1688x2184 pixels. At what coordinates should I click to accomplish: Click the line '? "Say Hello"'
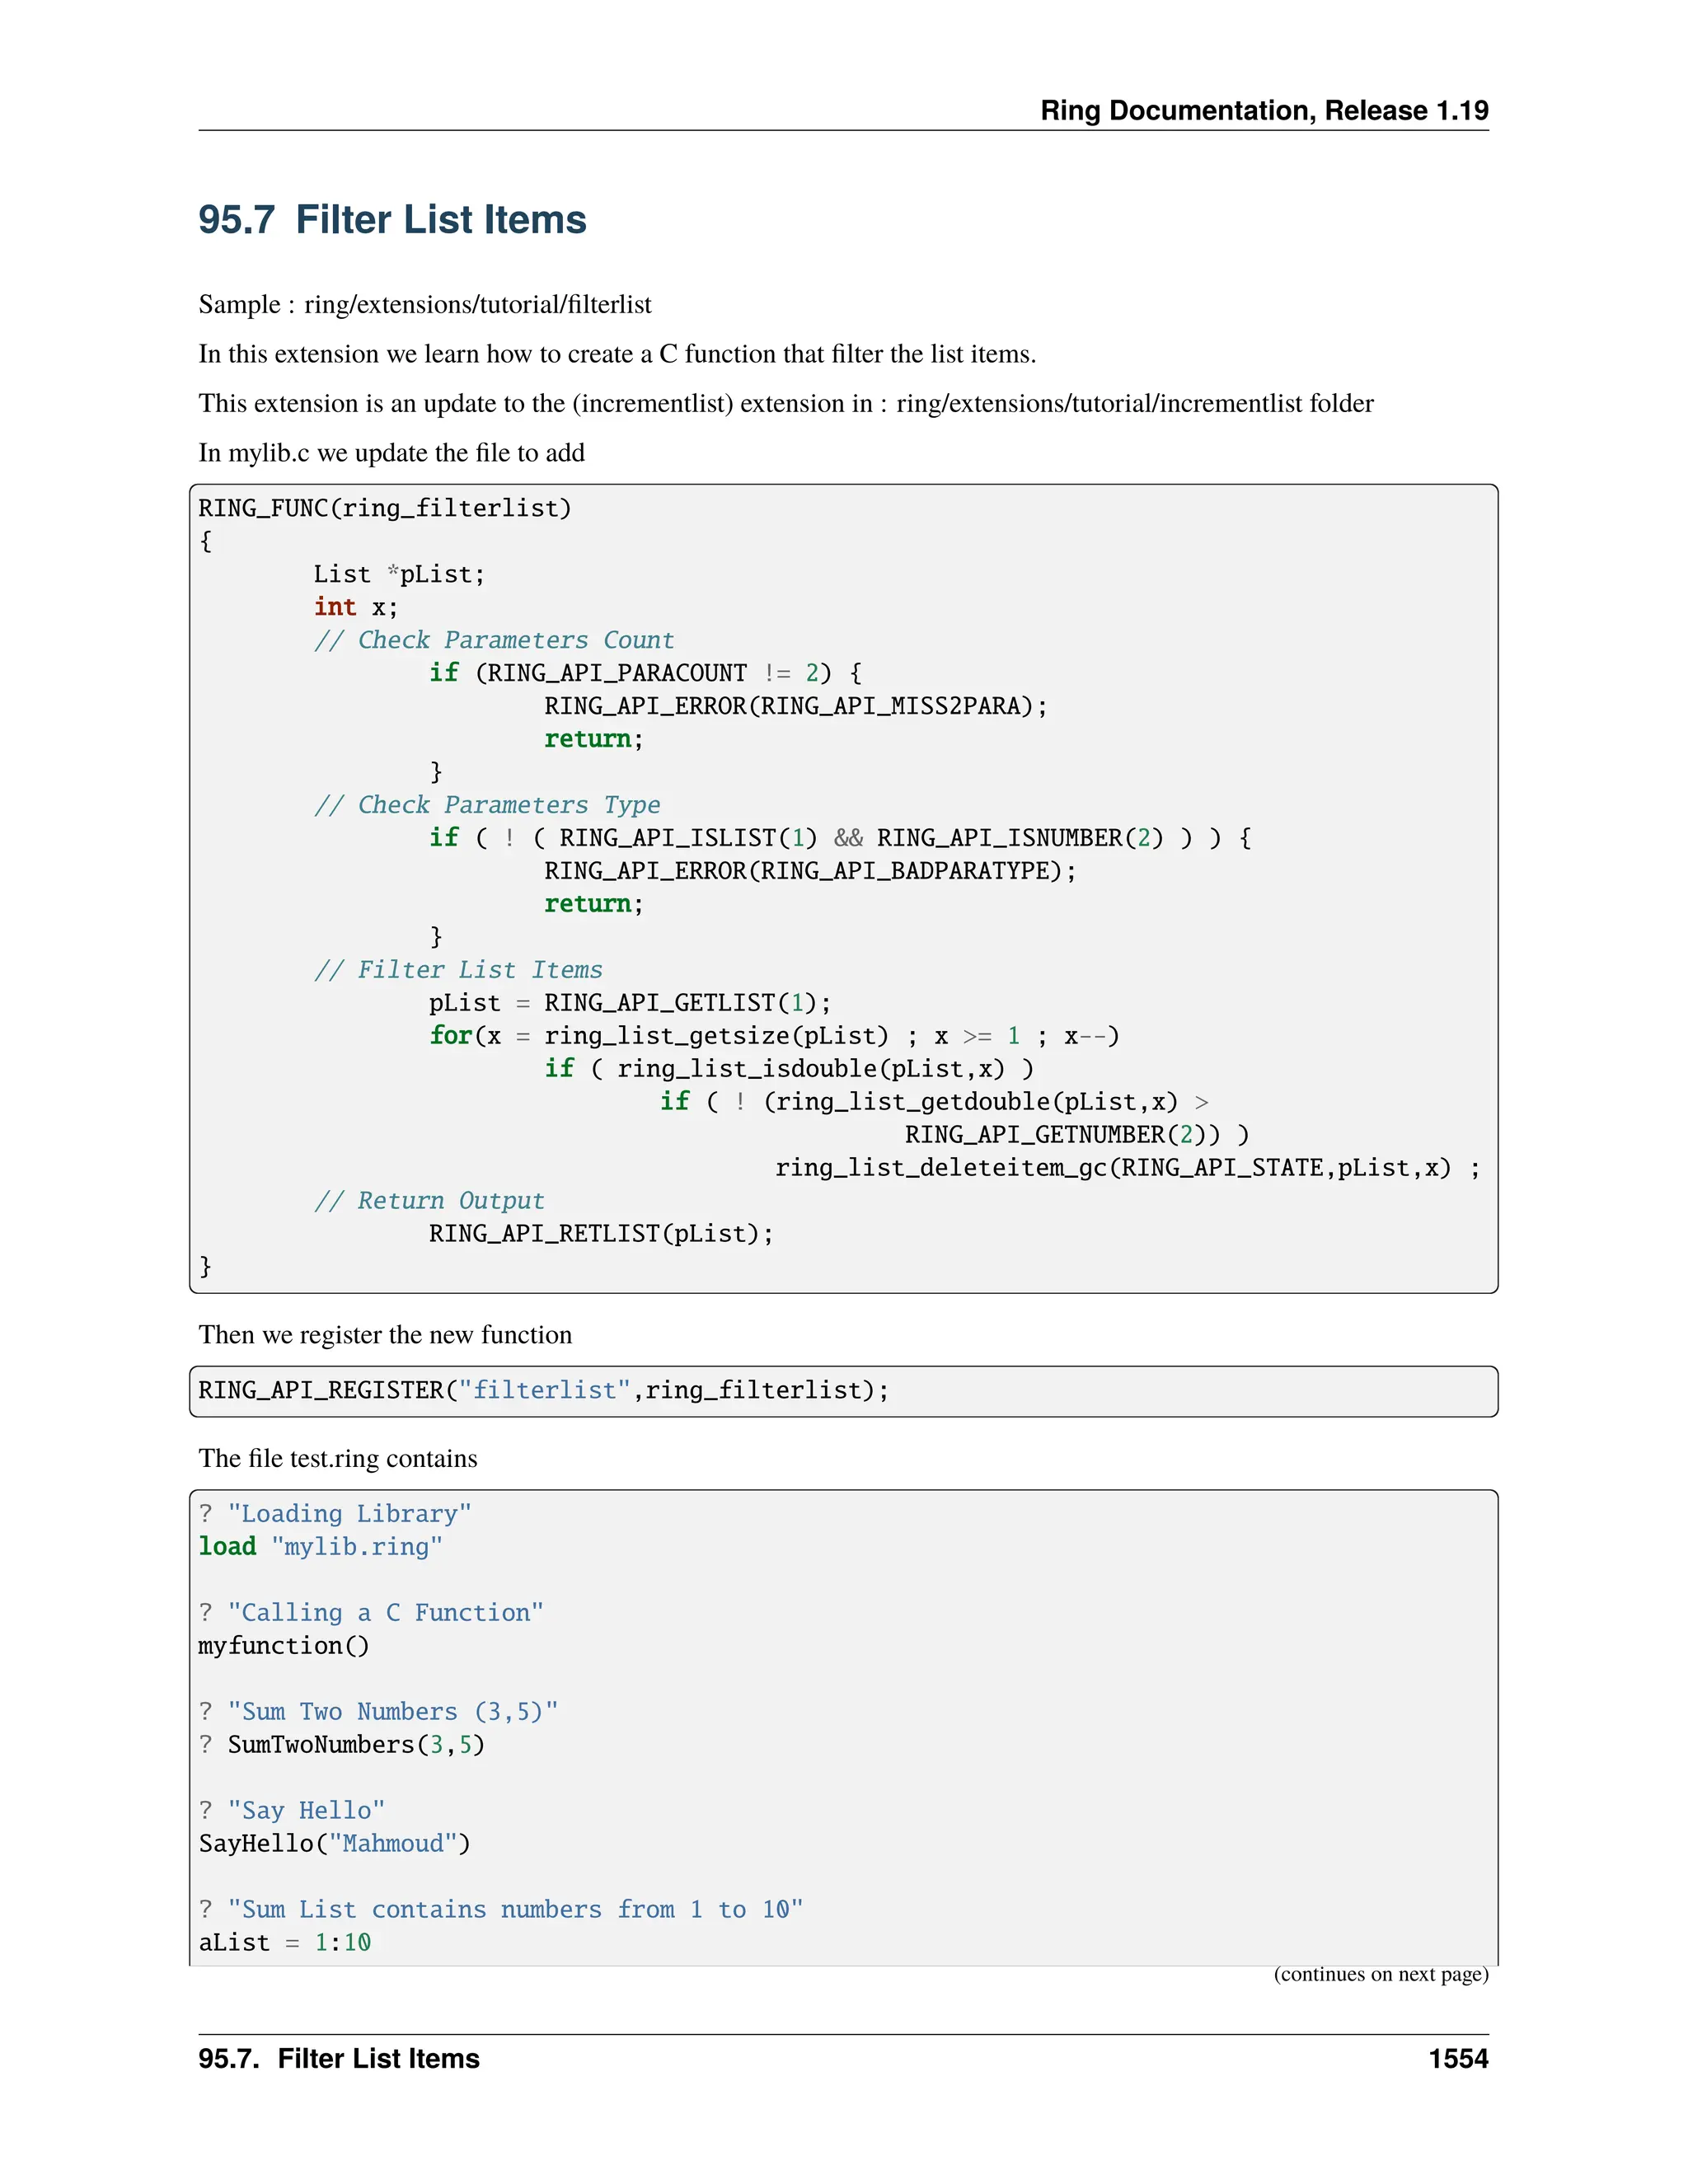[x=292, y=1811]
